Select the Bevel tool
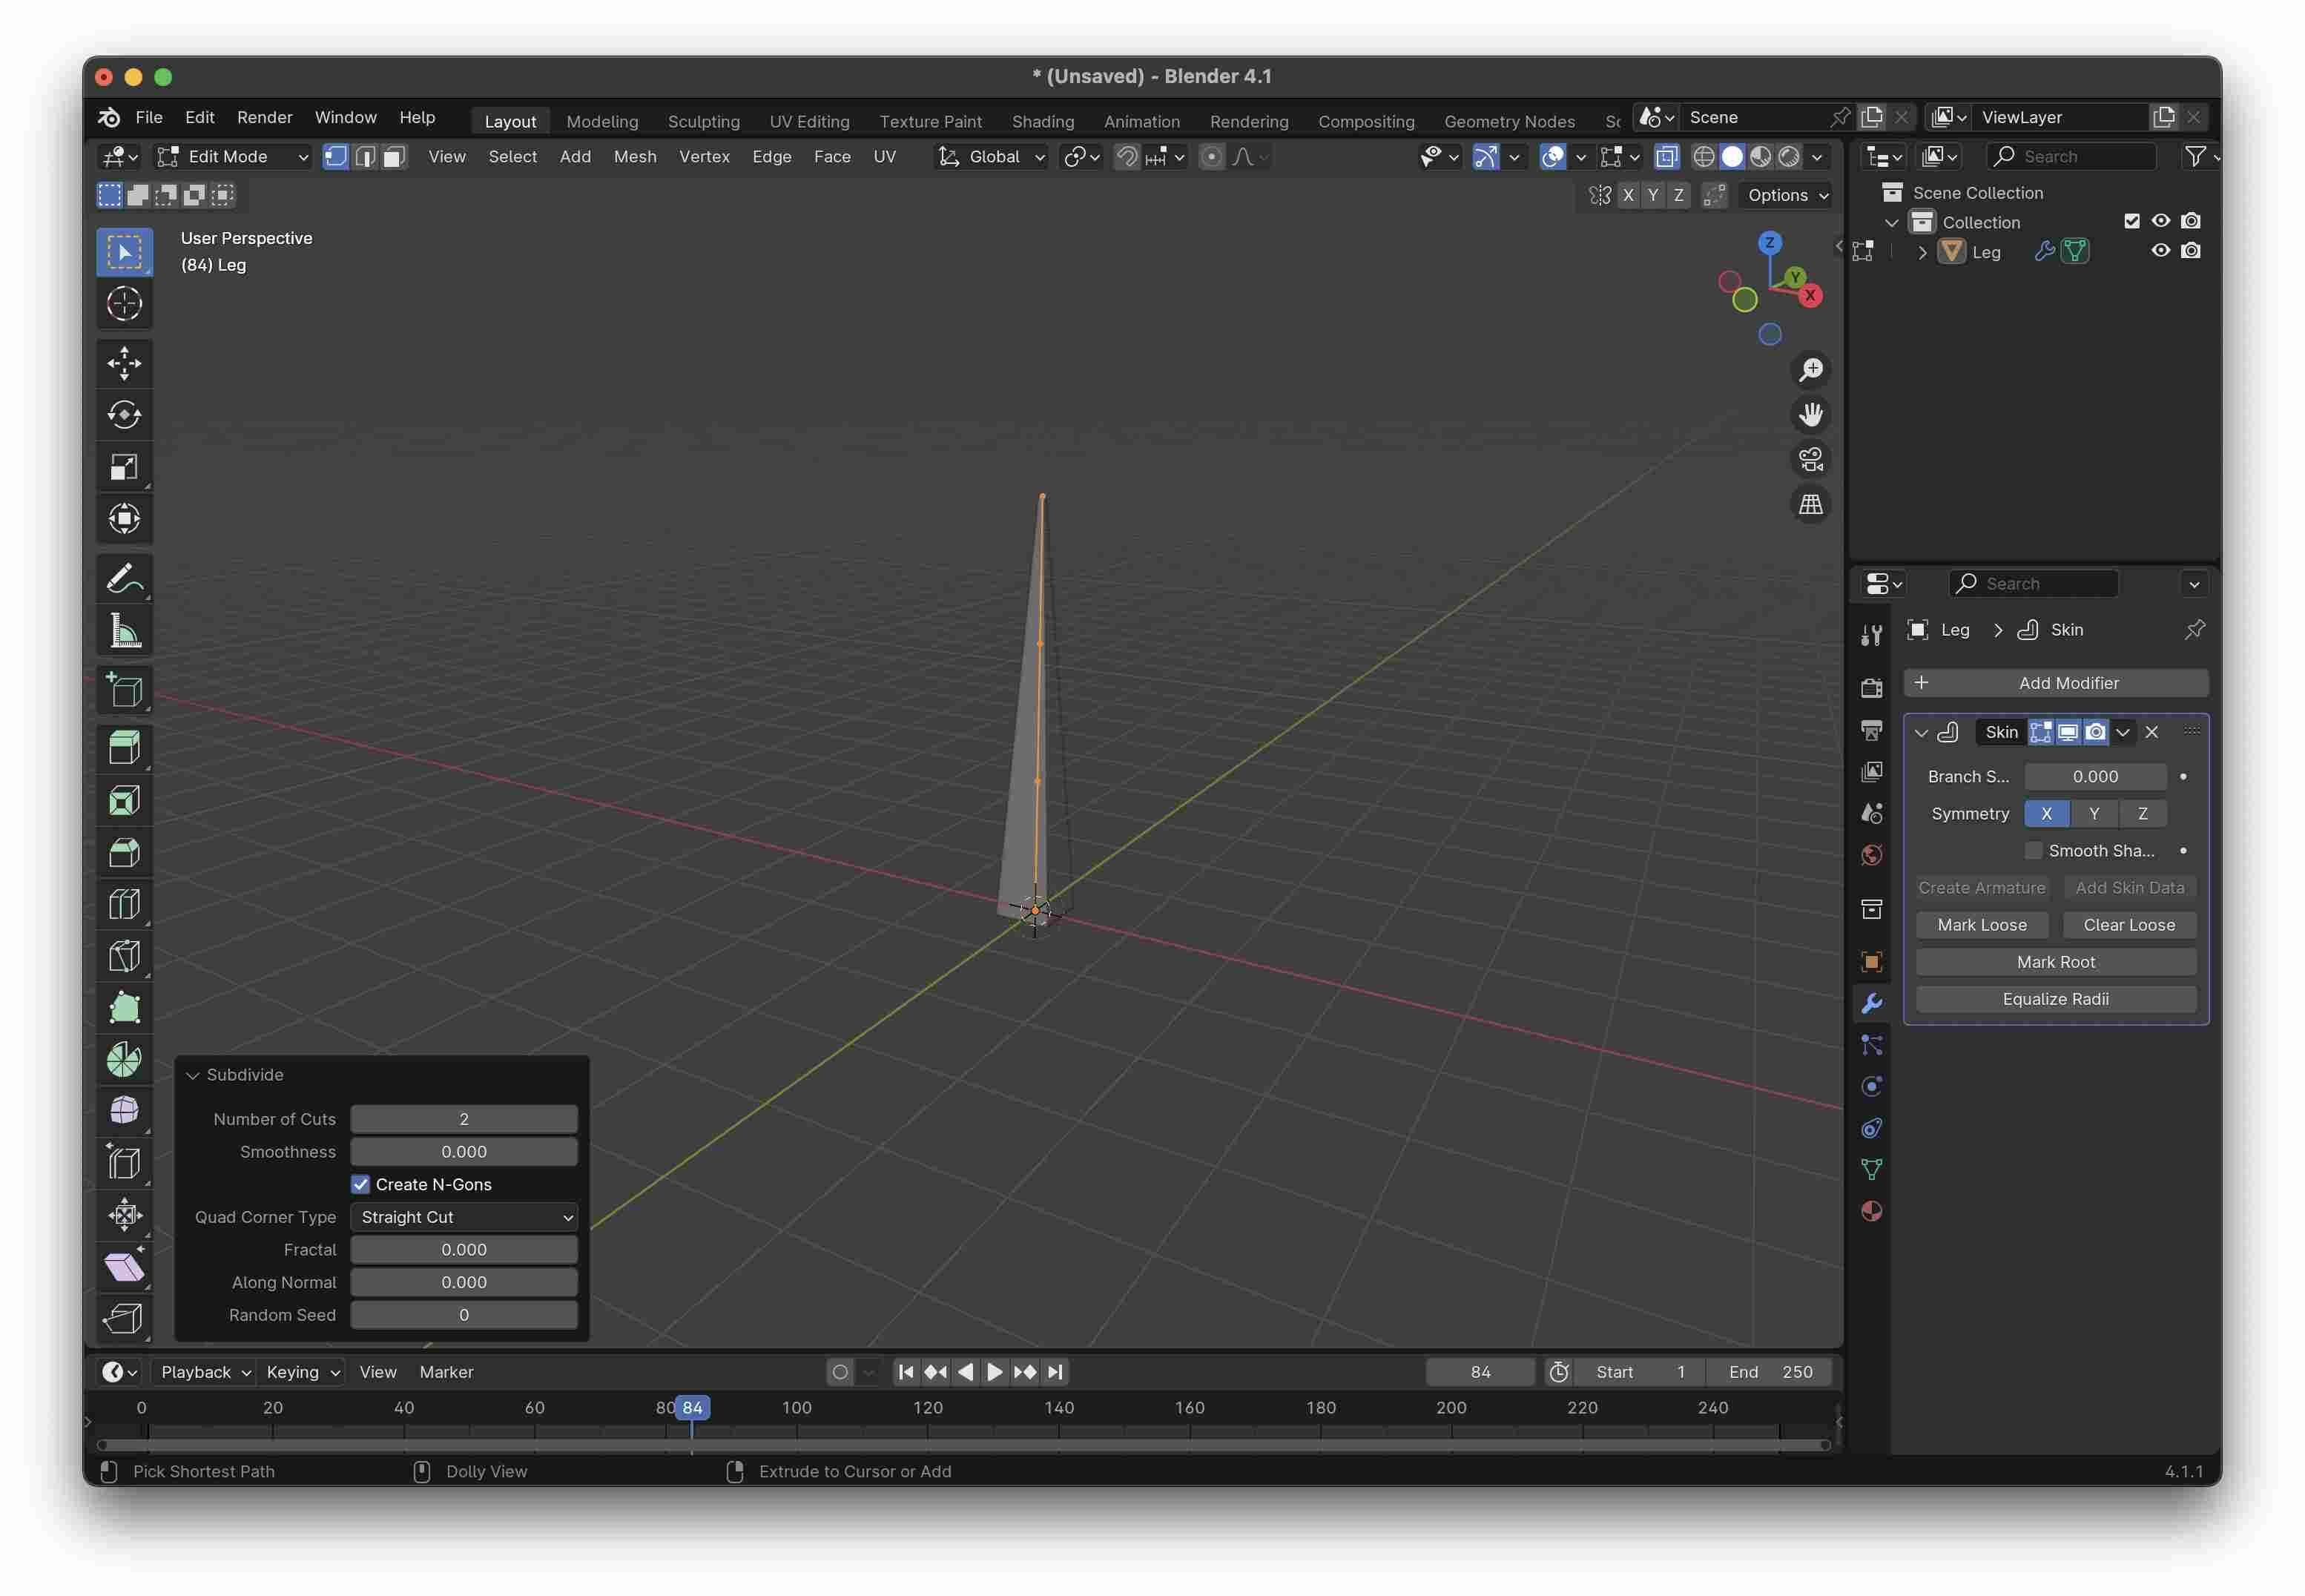Image resolution: width=2305 pixels, height=1596 pixels. click(x=124, y=853)
